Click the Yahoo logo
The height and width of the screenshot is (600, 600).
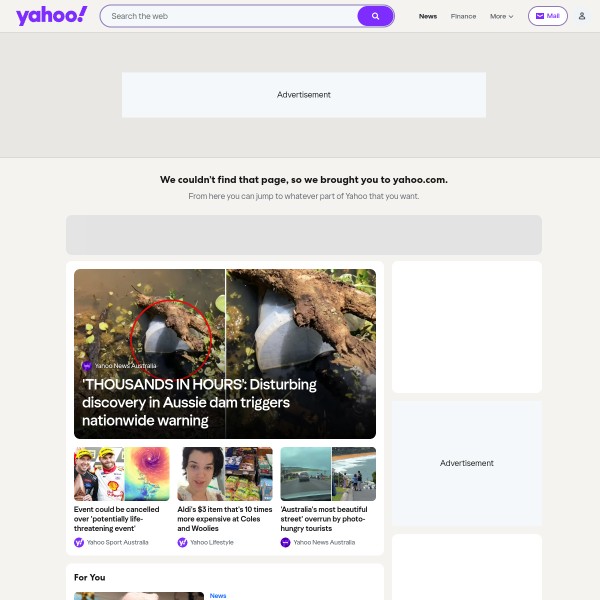52,16
